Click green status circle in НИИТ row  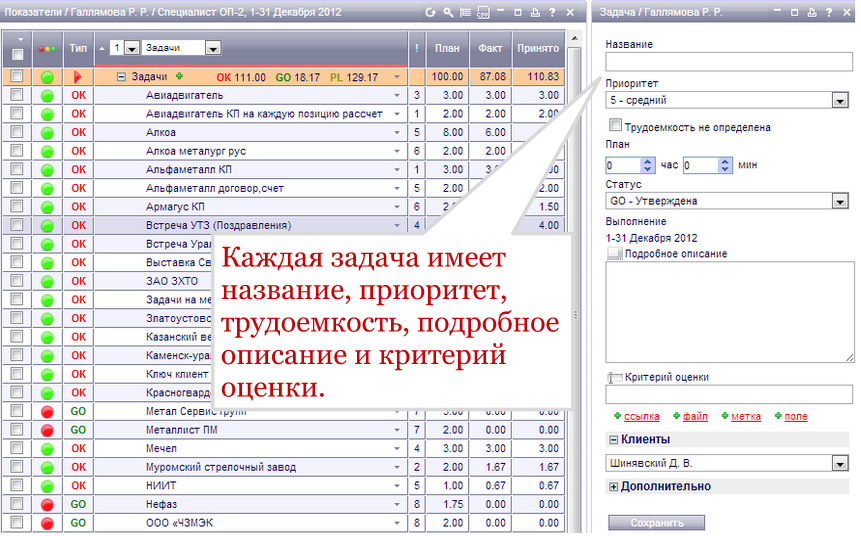(x=47, y=486)
